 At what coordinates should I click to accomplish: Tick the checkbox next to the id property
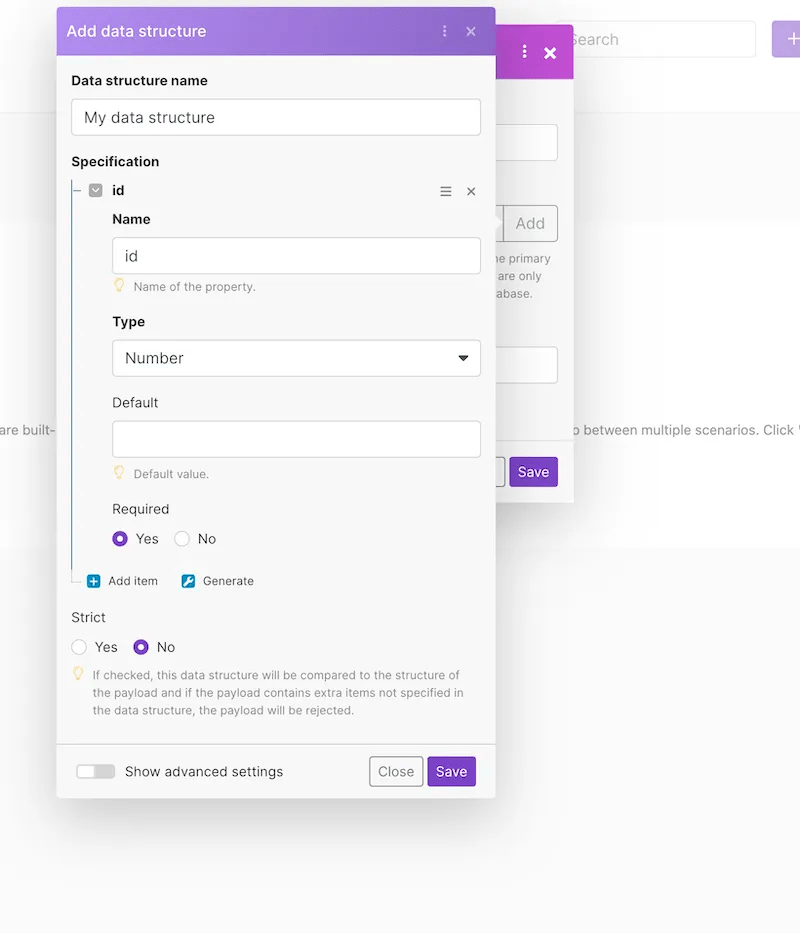(x=95, y=190)
